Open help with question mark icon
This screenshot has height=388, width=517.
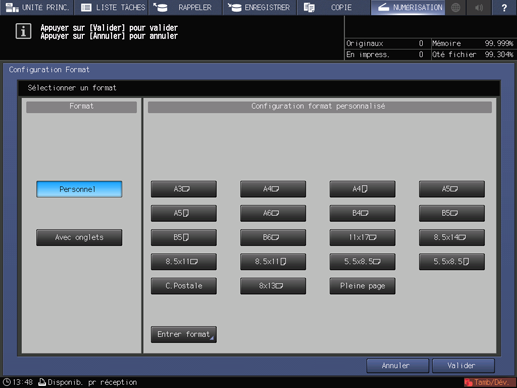[504, 7]
